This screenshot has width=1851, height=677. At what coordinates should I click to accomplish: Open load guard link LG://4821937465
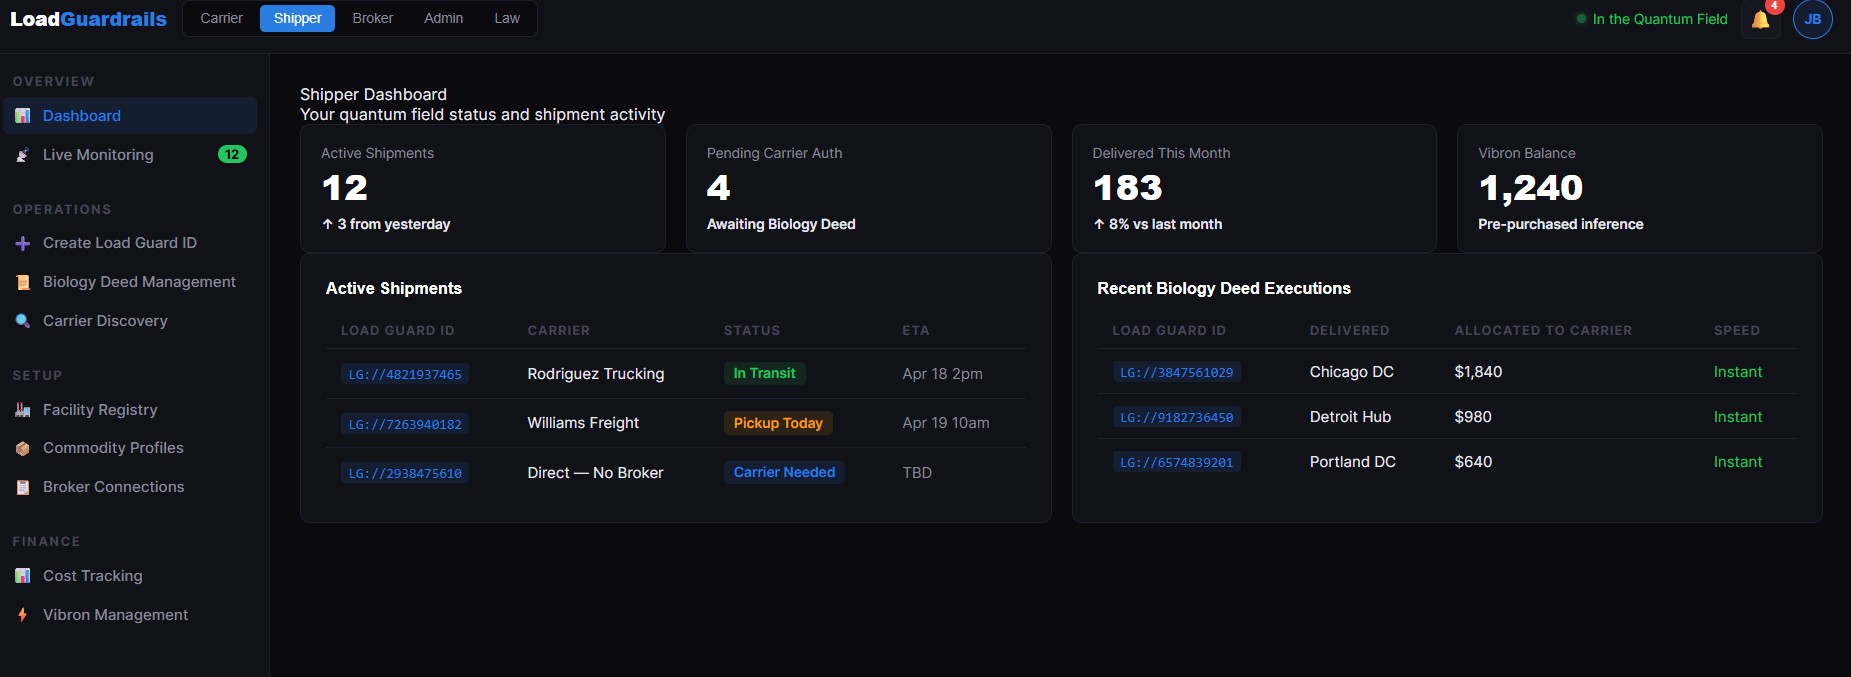405,374
